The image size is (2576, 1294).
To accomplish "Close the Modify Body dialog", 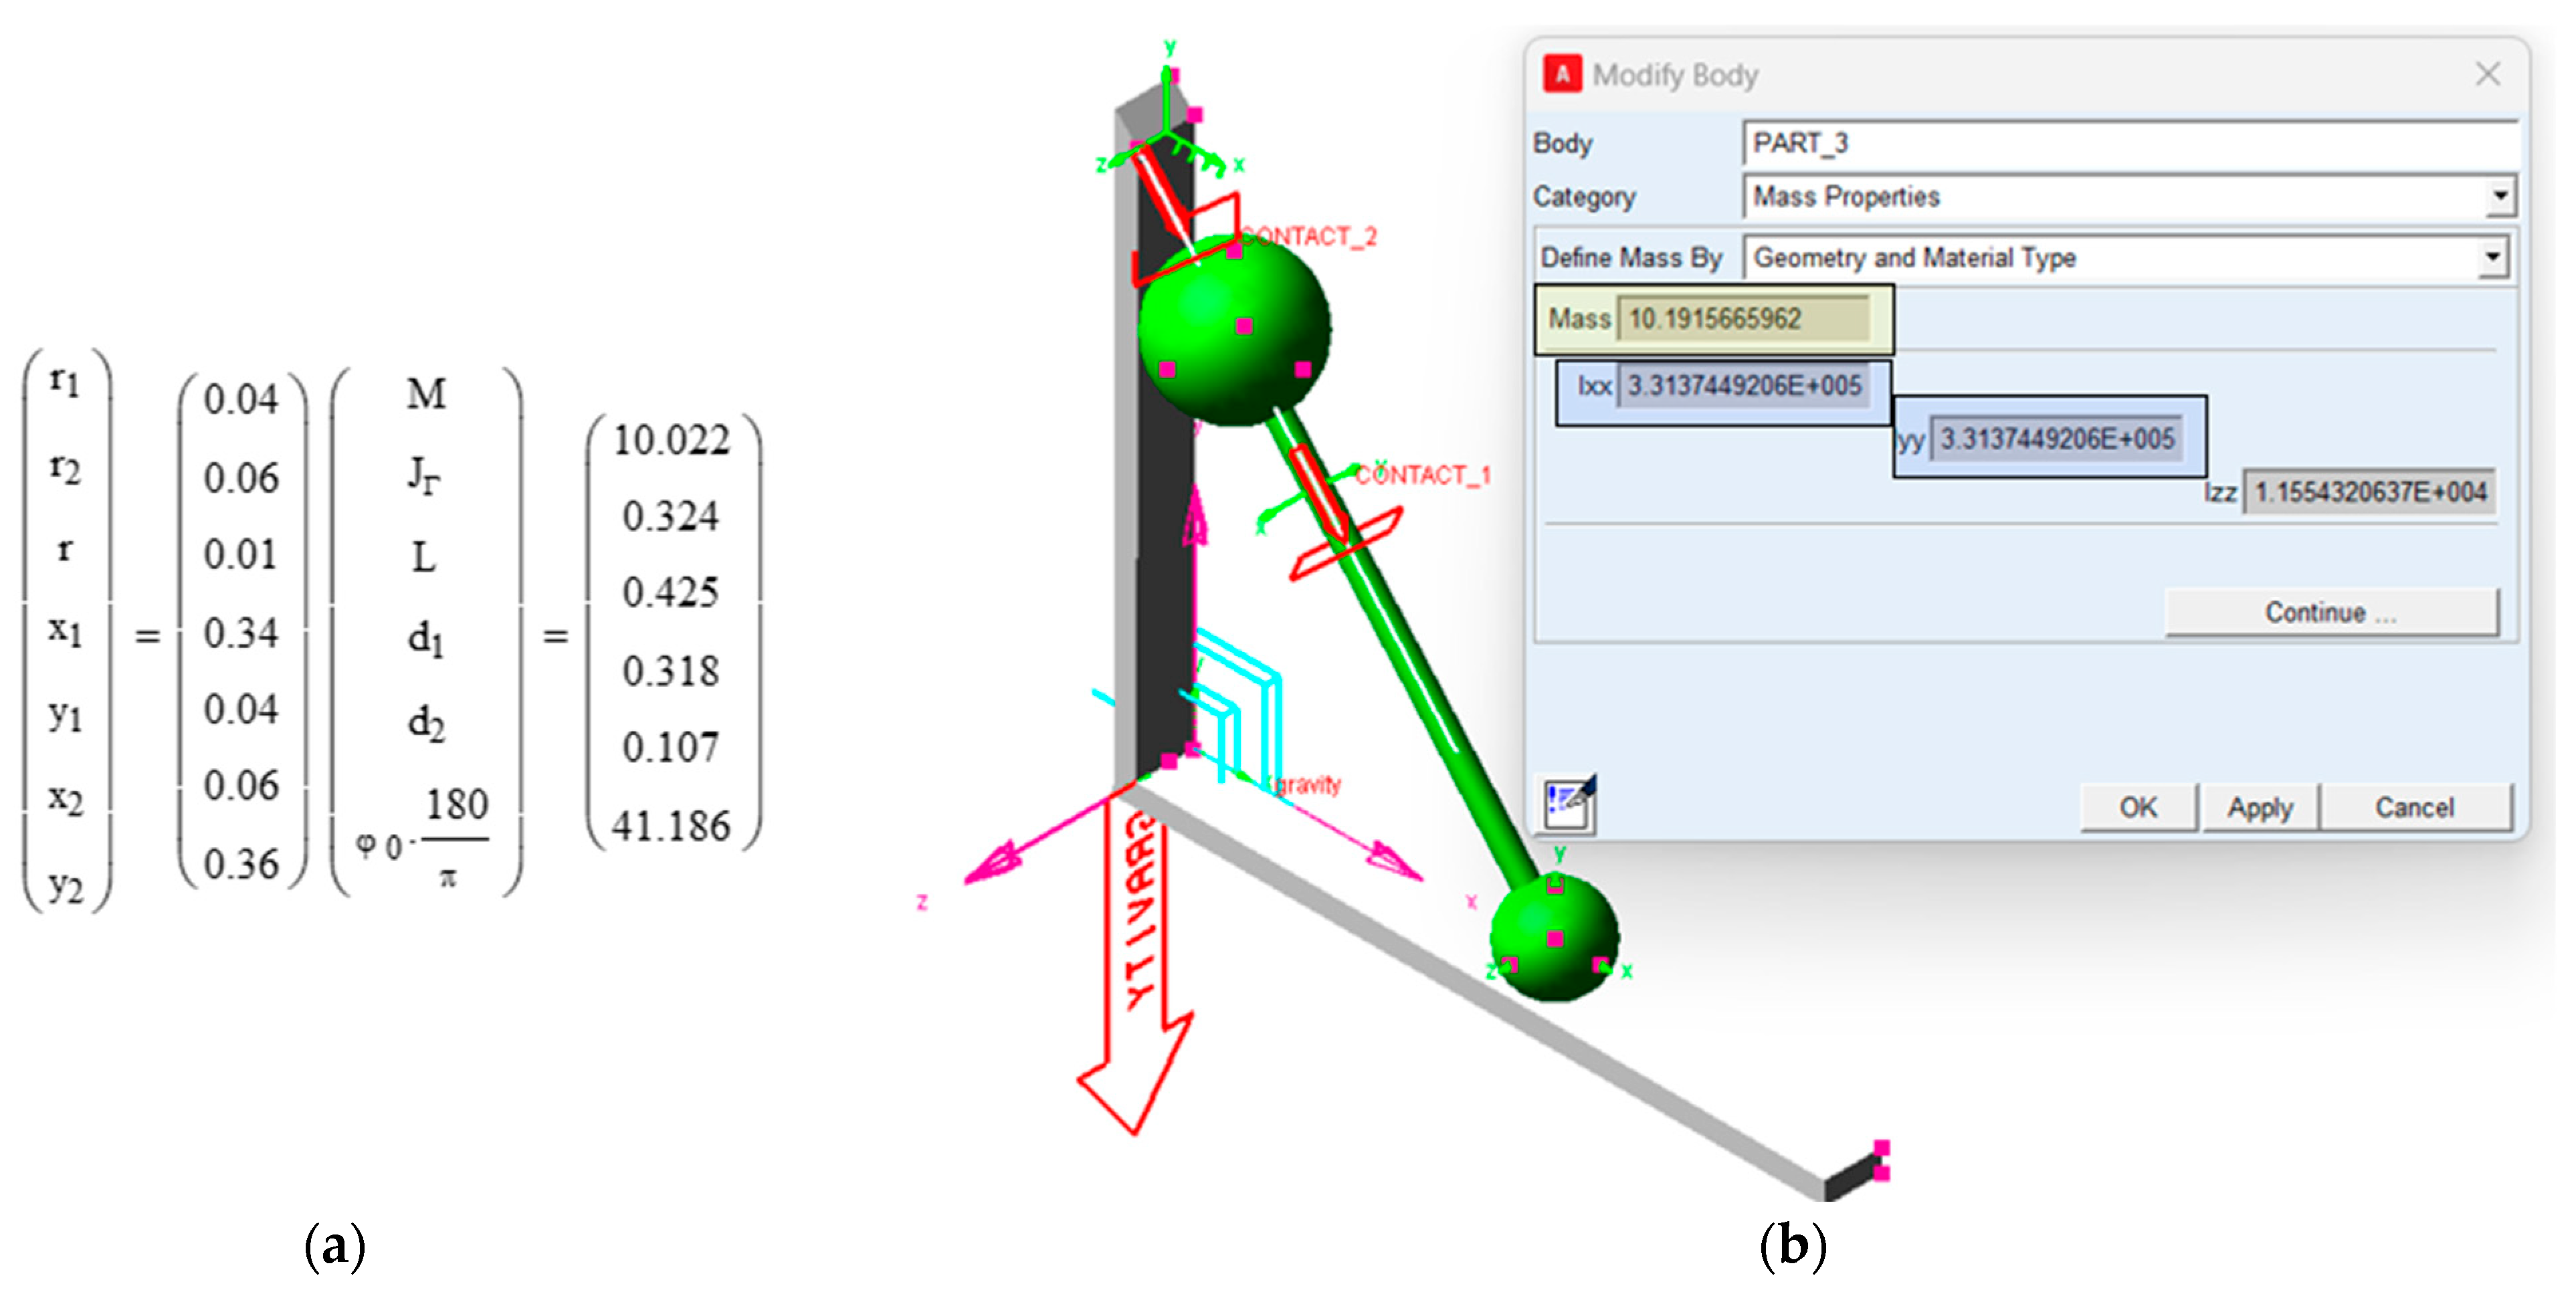I will 2487,74.
